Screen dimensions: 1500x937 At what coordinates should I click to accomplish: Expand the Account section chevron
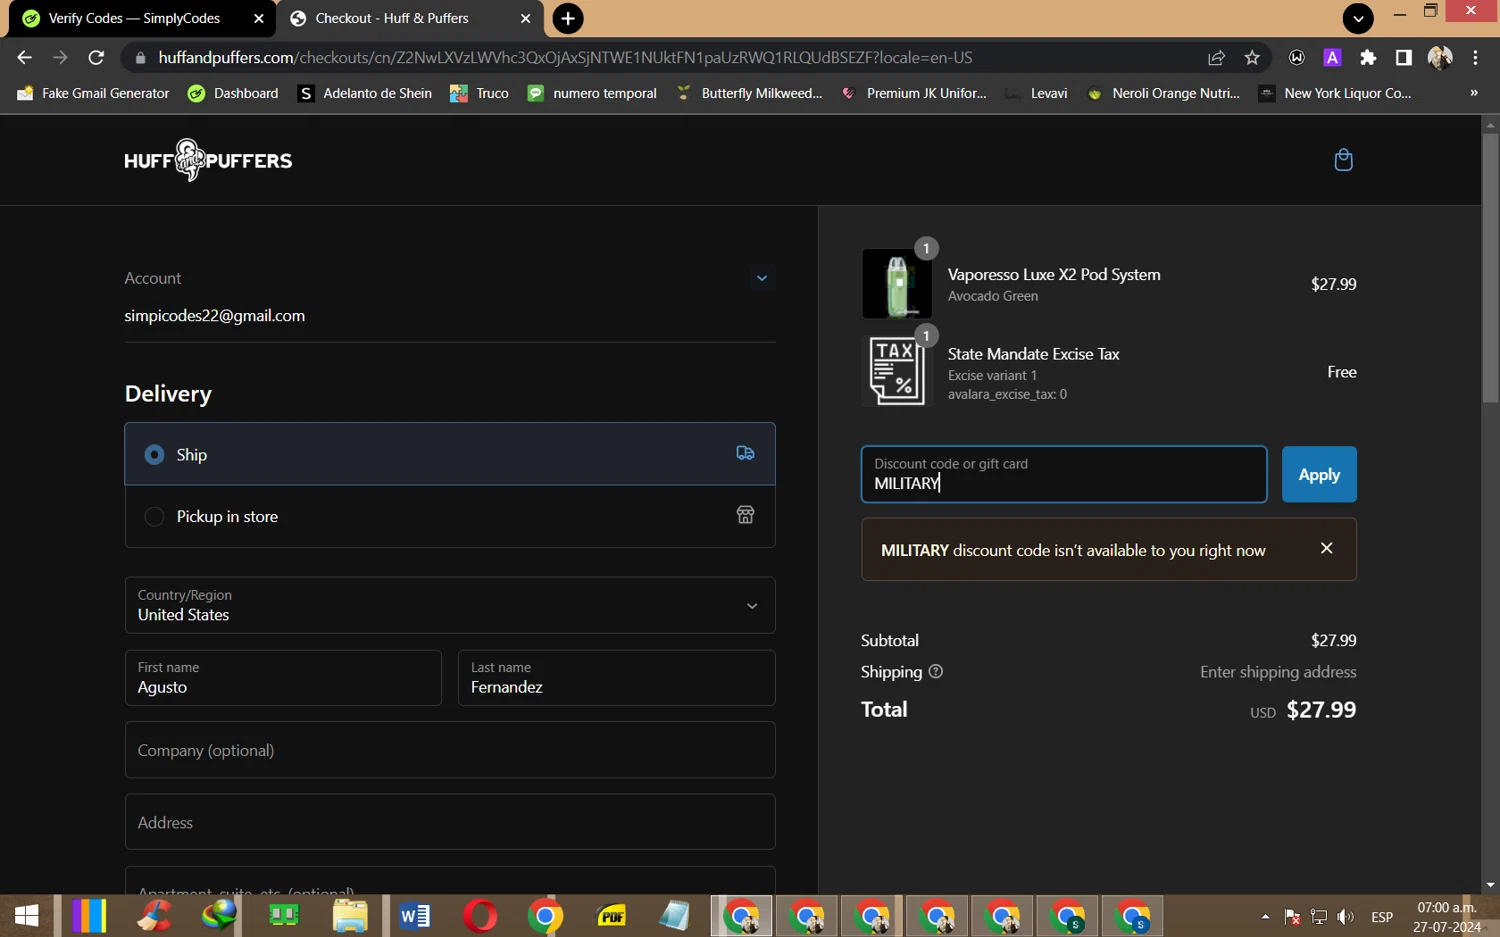(x=762, y=278)
